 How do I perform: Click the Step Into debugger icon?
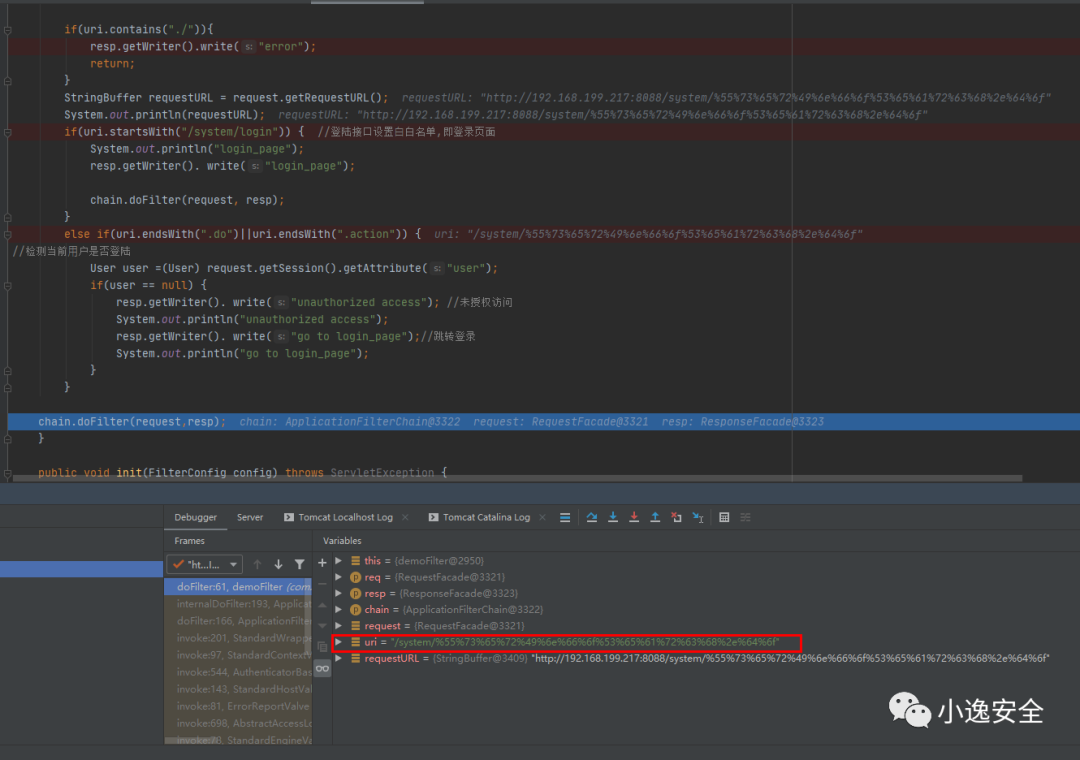click(612, 517)
